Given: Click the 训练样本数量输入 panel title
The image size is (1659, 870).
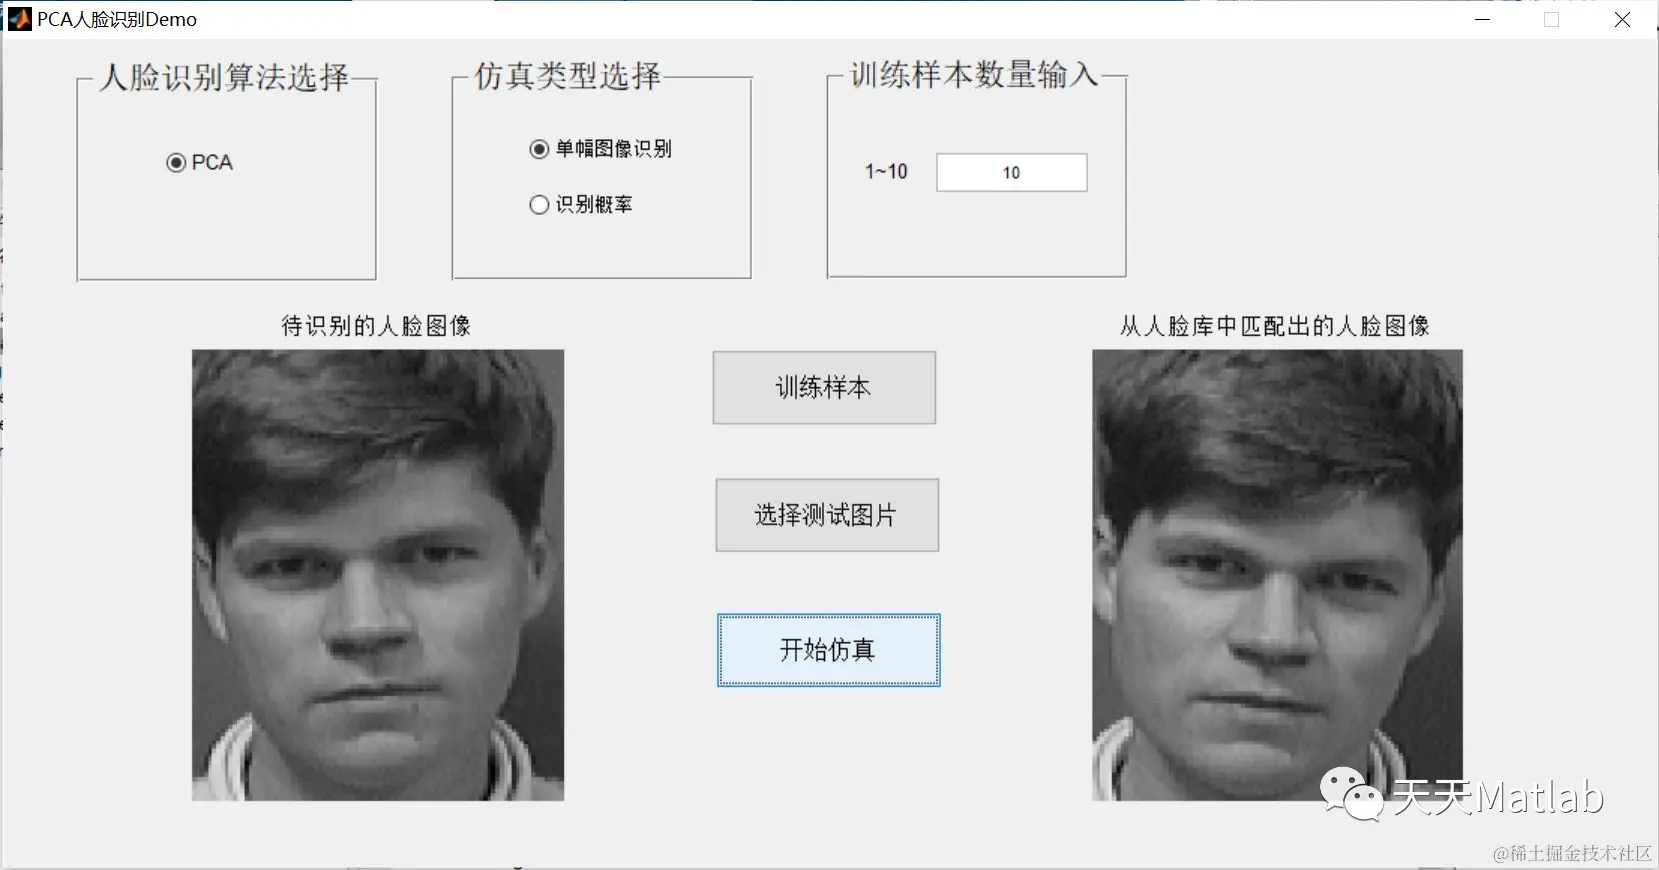Looking at the screenshot, I should (x=974, y=74).
